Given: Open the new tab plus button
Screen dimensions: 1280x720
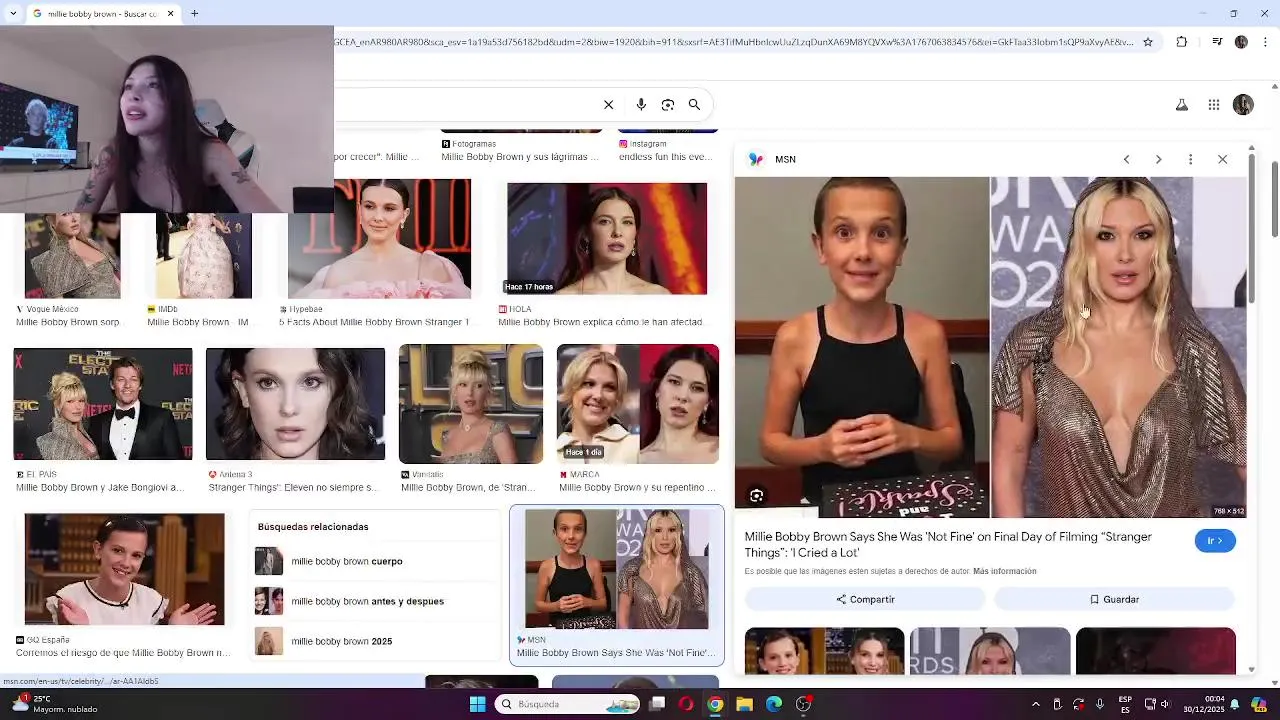Looking at the screenshot, I should pos(195,14).
